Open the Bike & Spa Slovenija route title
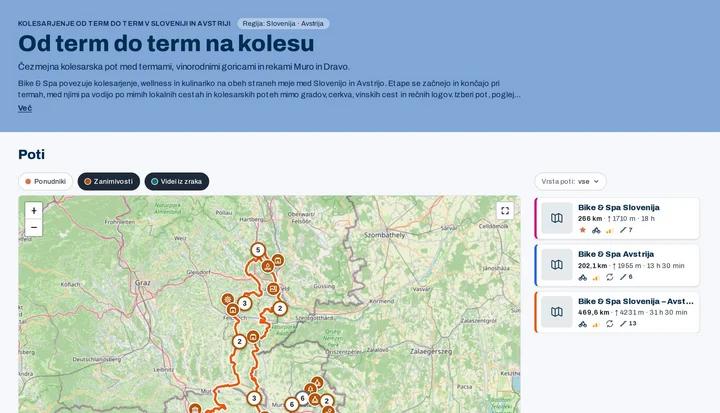The width and height of the screenshot is (720, 413). [619, 208]
